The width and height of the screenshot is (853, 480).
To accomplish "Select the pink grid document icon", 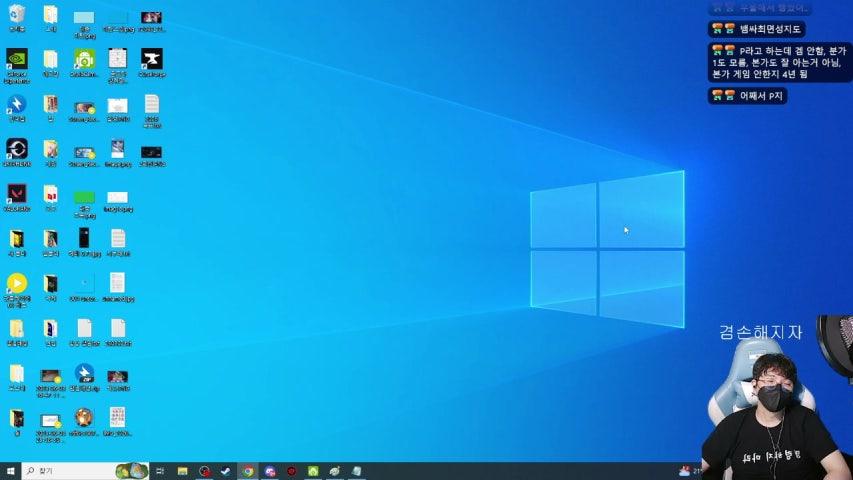I will coord(118,422).
